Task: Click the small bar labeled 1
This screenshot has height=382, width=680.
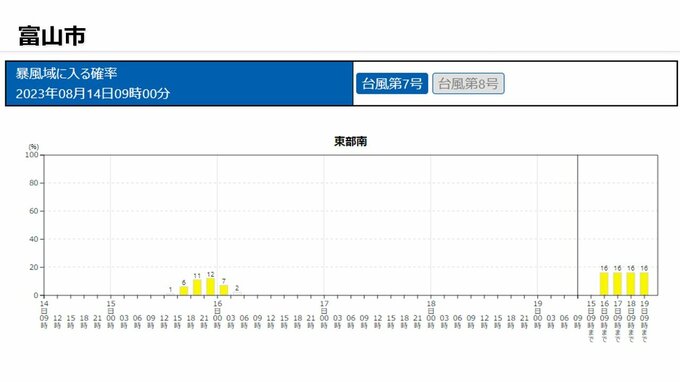Action: coord(170,294)
